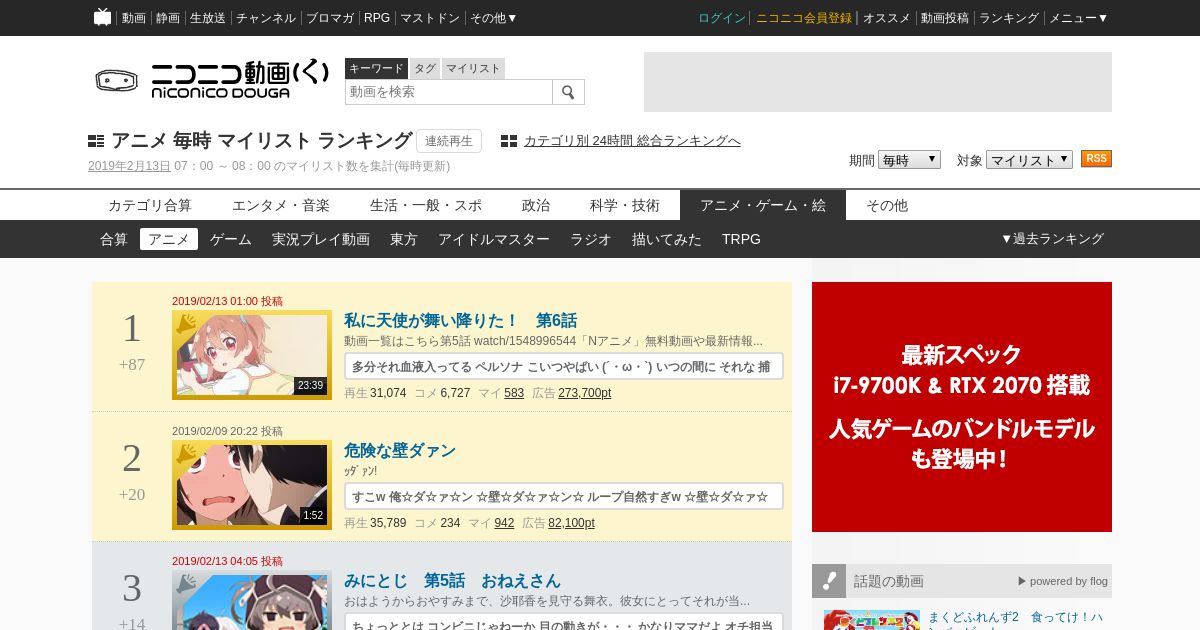Click the Niconico TV icon in the top bar
The image size is (1200, 630).
(102, 17)
